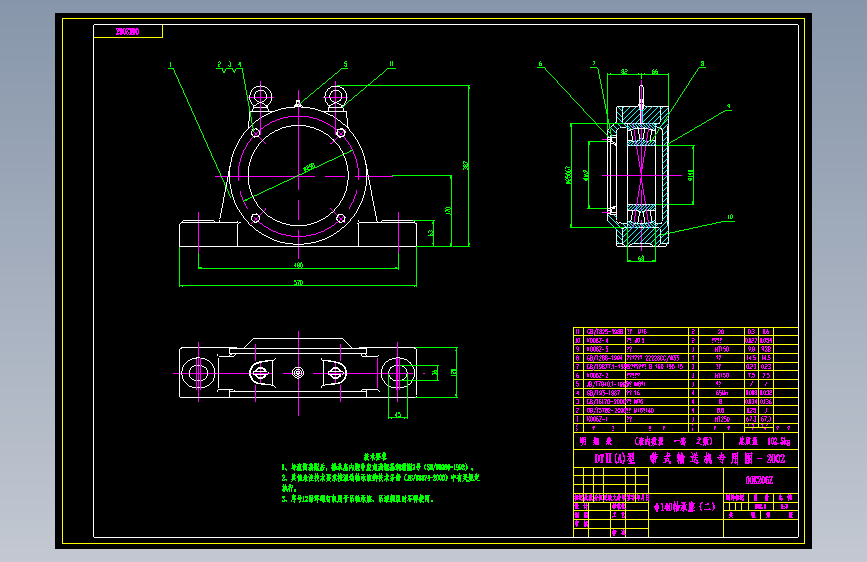Click balloon number 5 above the housing

[x=346, y=64]
